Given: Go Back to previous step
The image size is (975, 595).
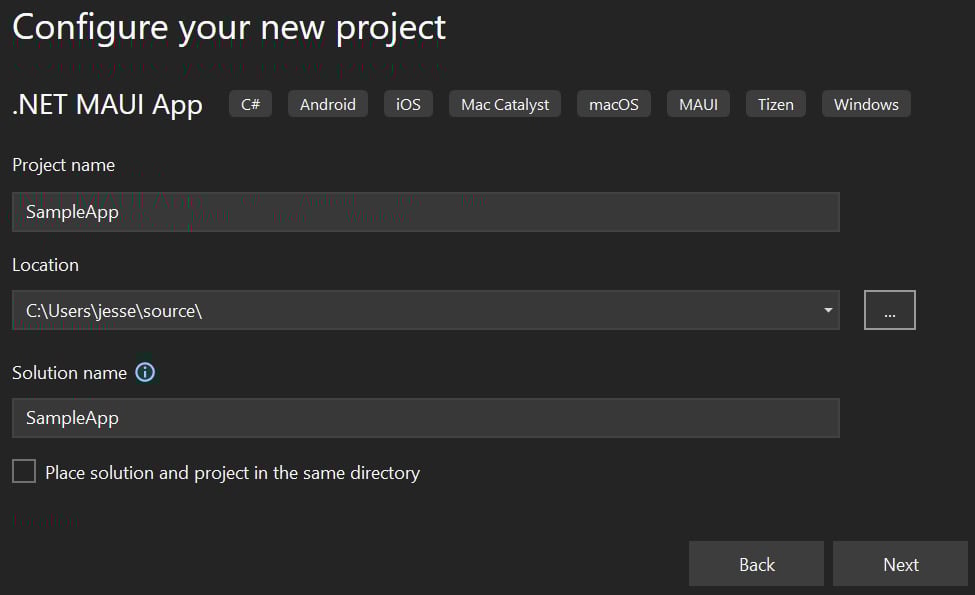Looking at the screenshot, I should [756, 564].
